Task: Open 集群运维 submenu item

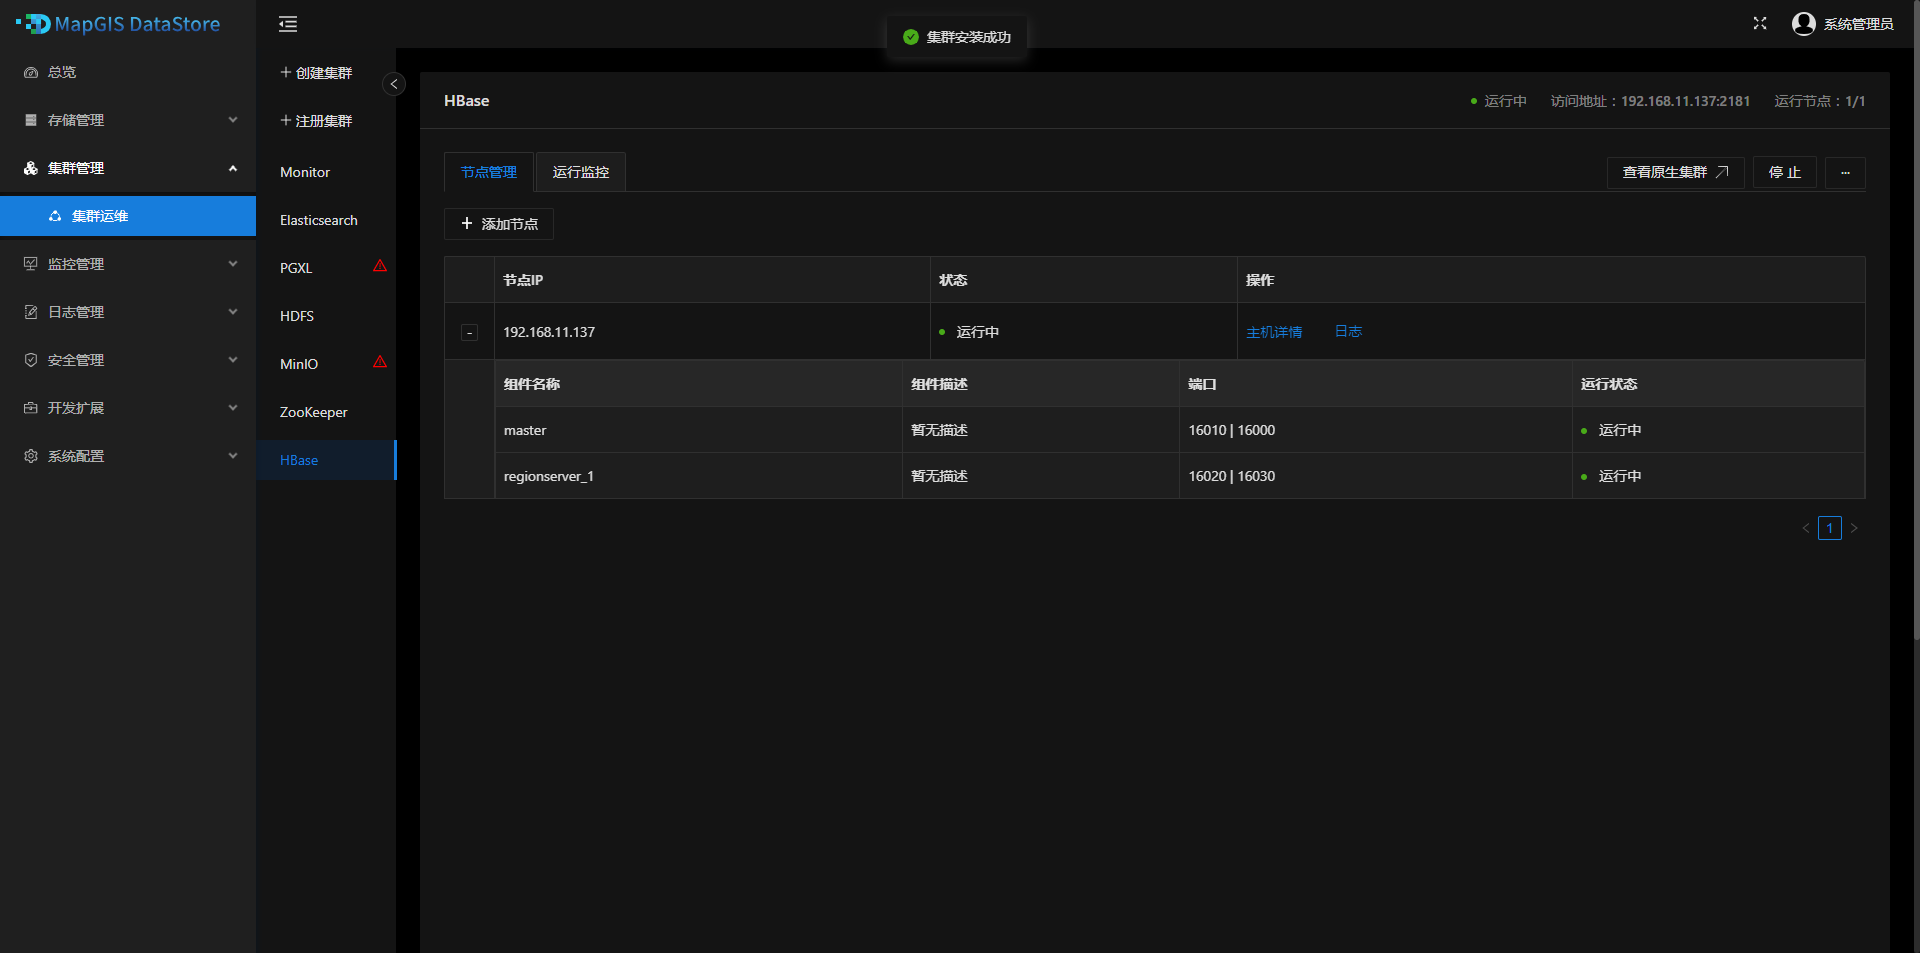Action: pyautogui.click(x=128, y=216)
